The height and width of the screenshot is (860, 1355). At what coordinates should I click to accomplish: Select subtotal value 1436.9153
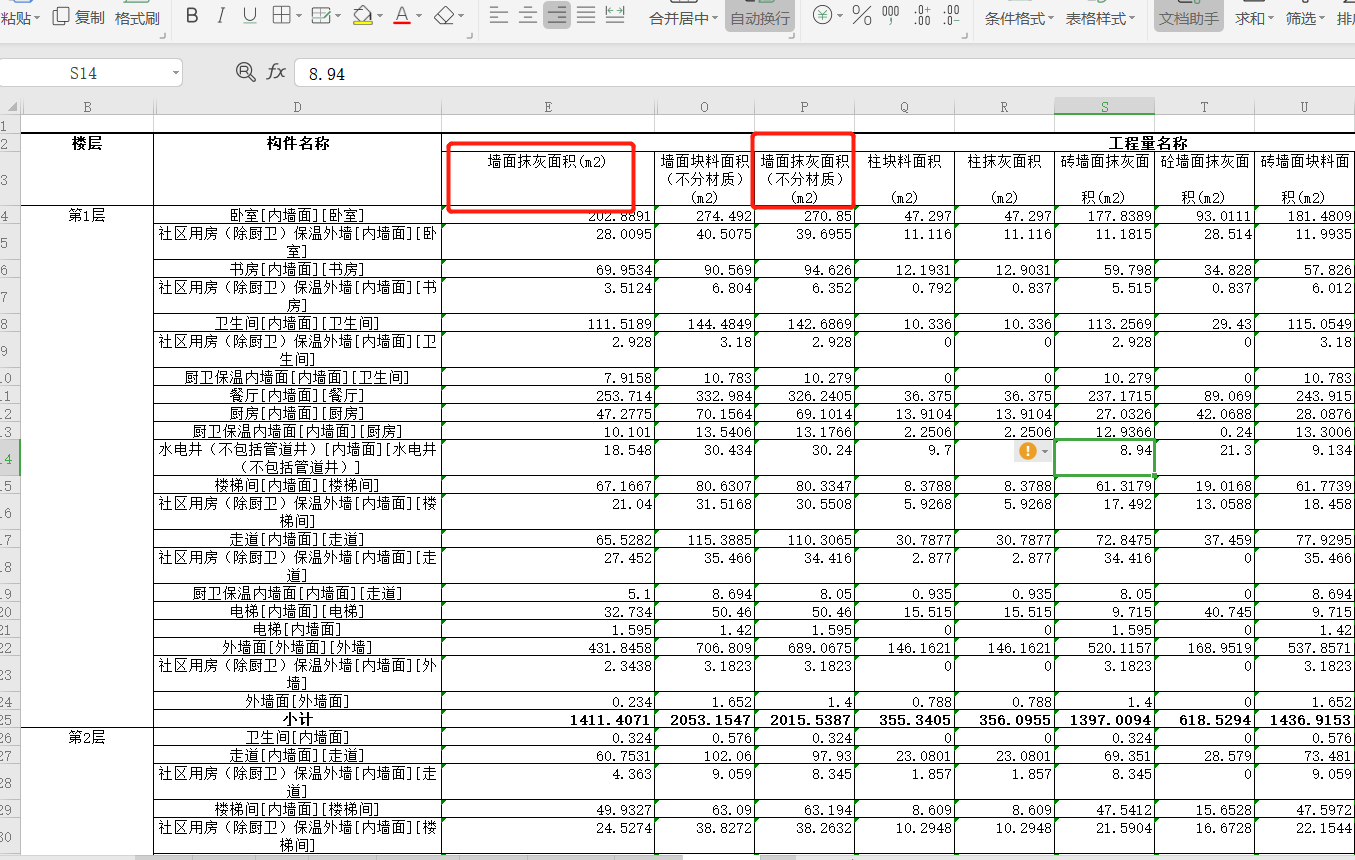tap(1304, 719)
